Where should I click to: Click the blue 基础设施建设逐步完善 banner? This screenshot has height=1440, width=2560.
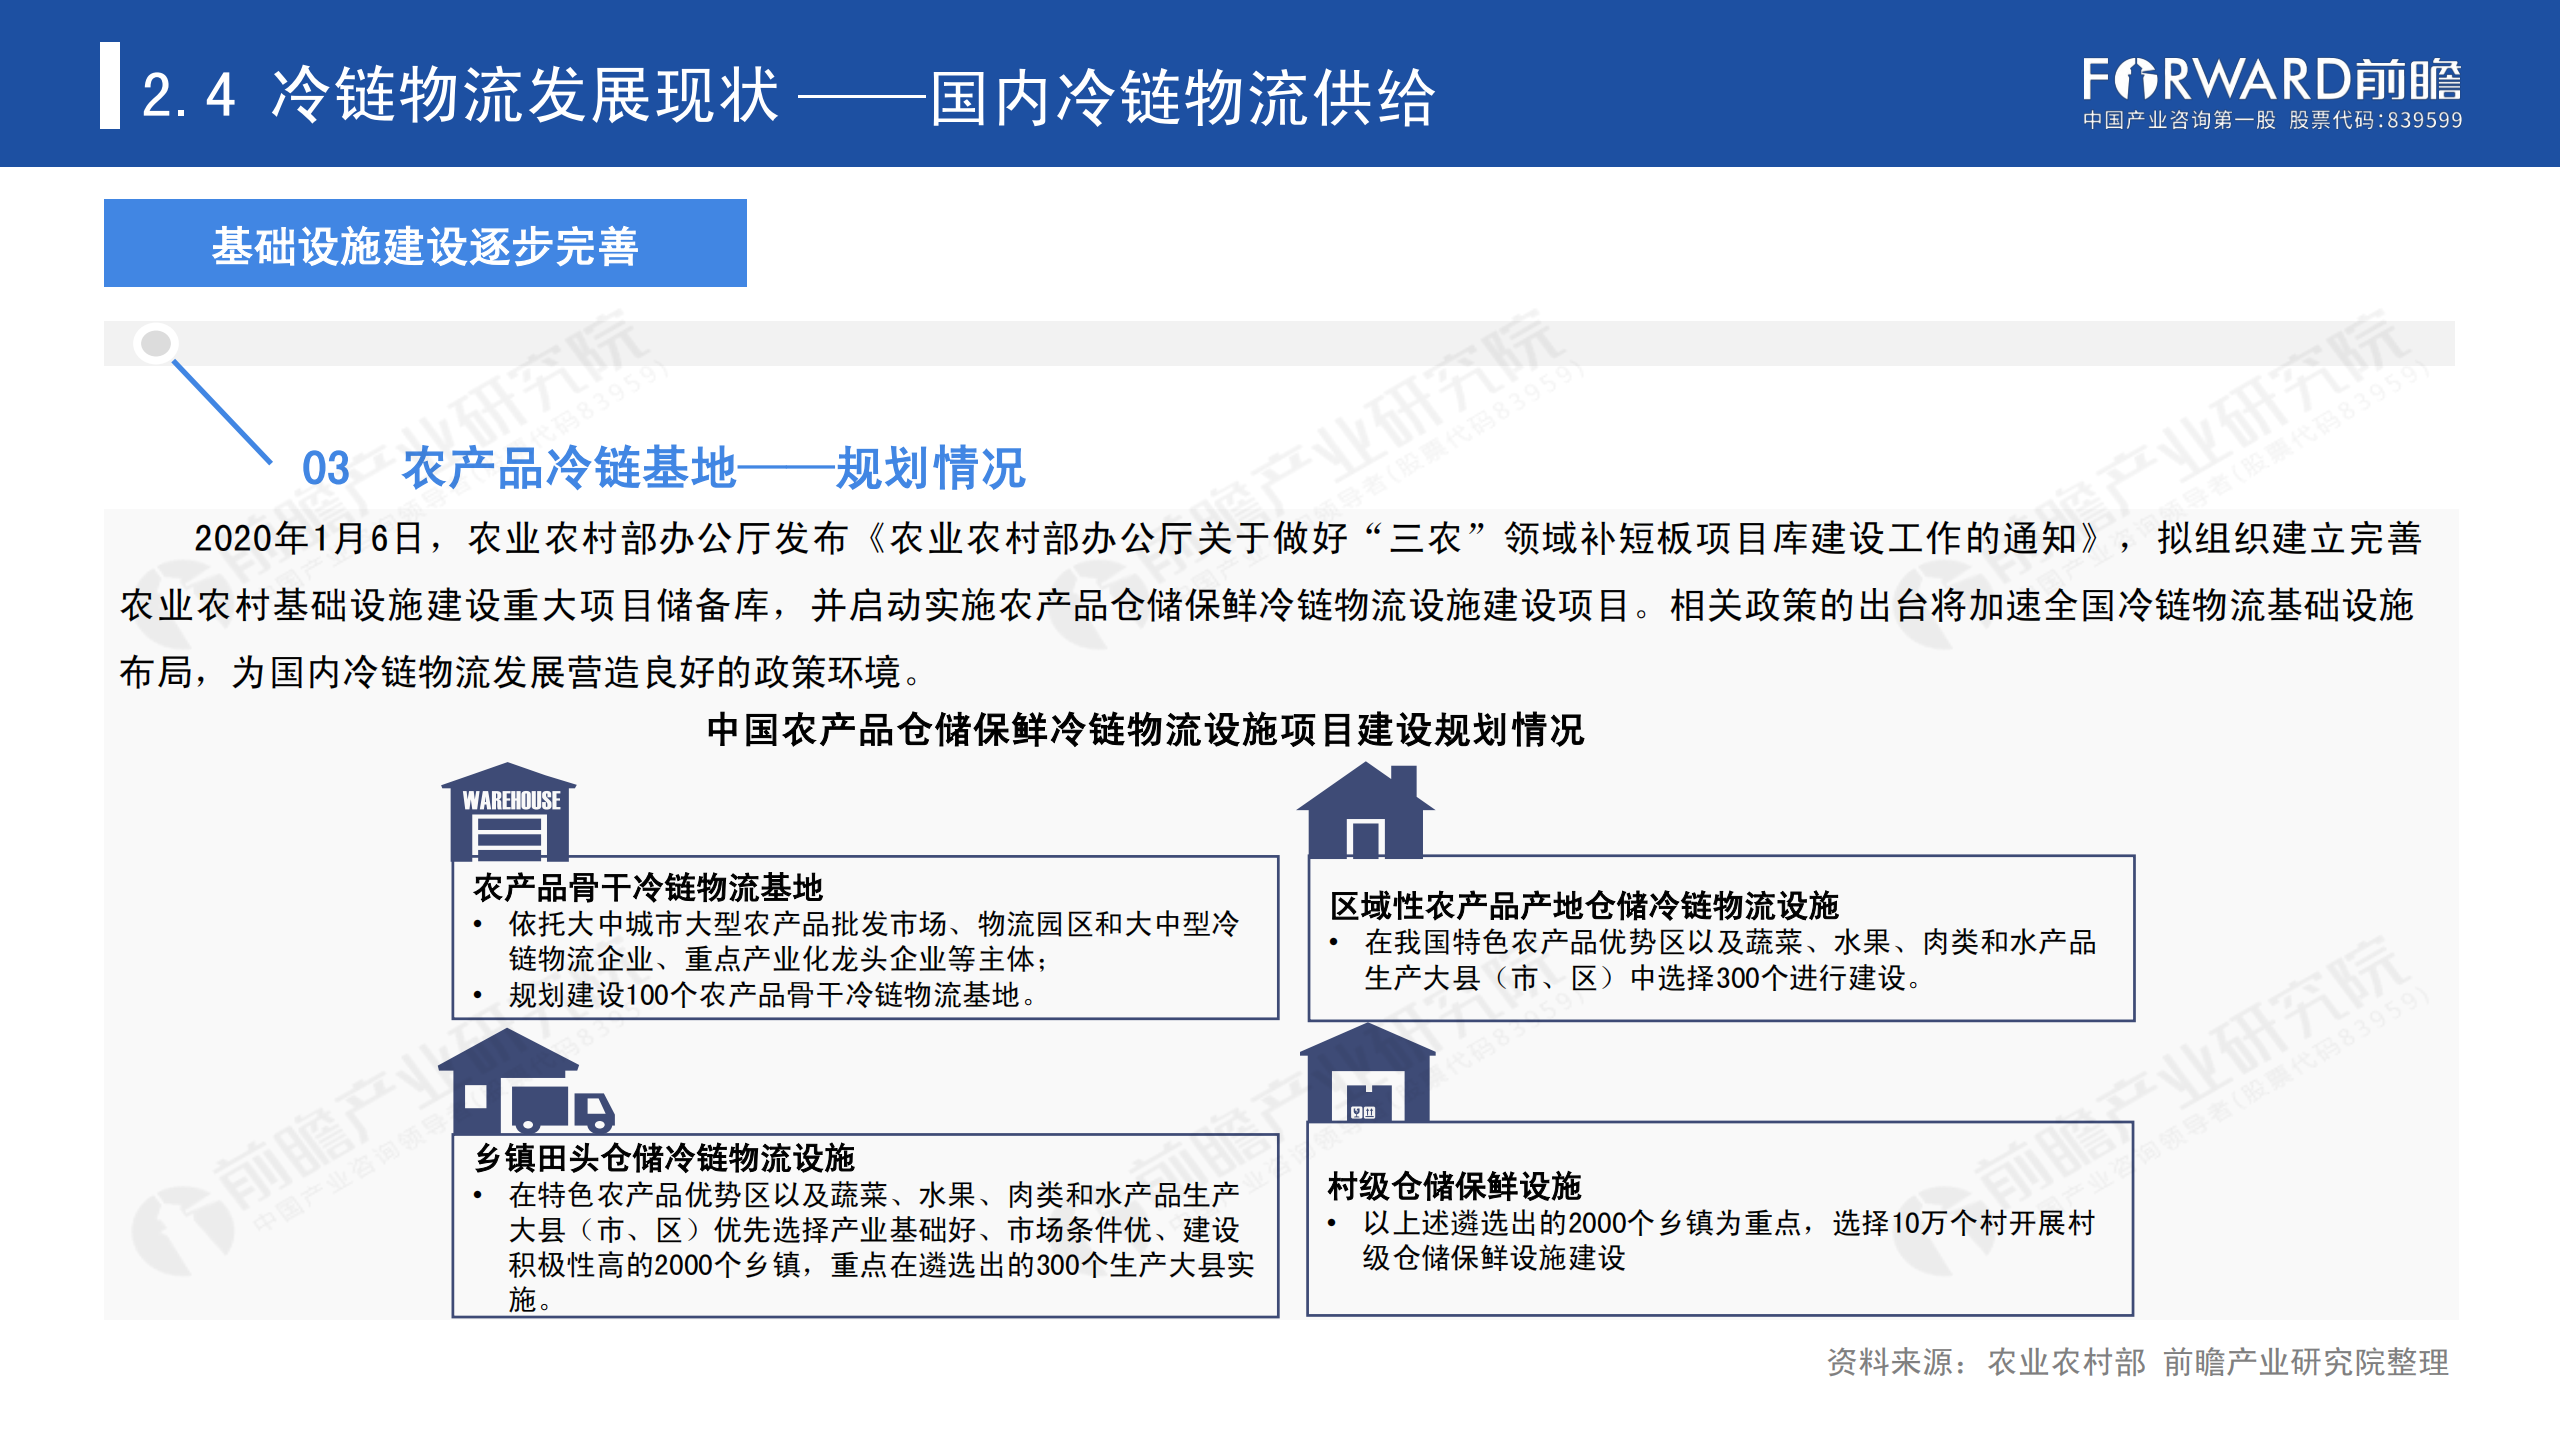click(425, 243)
